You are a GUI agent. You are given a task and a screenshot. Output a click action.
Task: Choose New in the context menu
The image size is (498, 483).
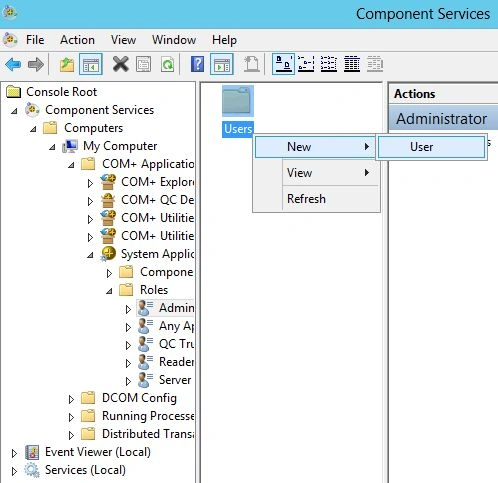click(x=316, y=147)
